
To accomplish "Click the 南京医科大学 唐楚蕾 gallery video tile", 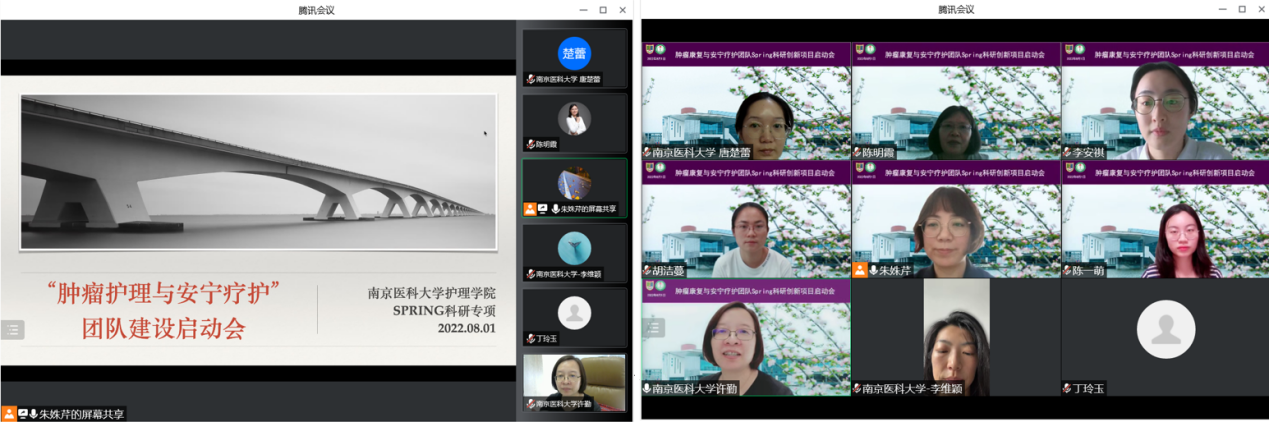I will point(745,110).
